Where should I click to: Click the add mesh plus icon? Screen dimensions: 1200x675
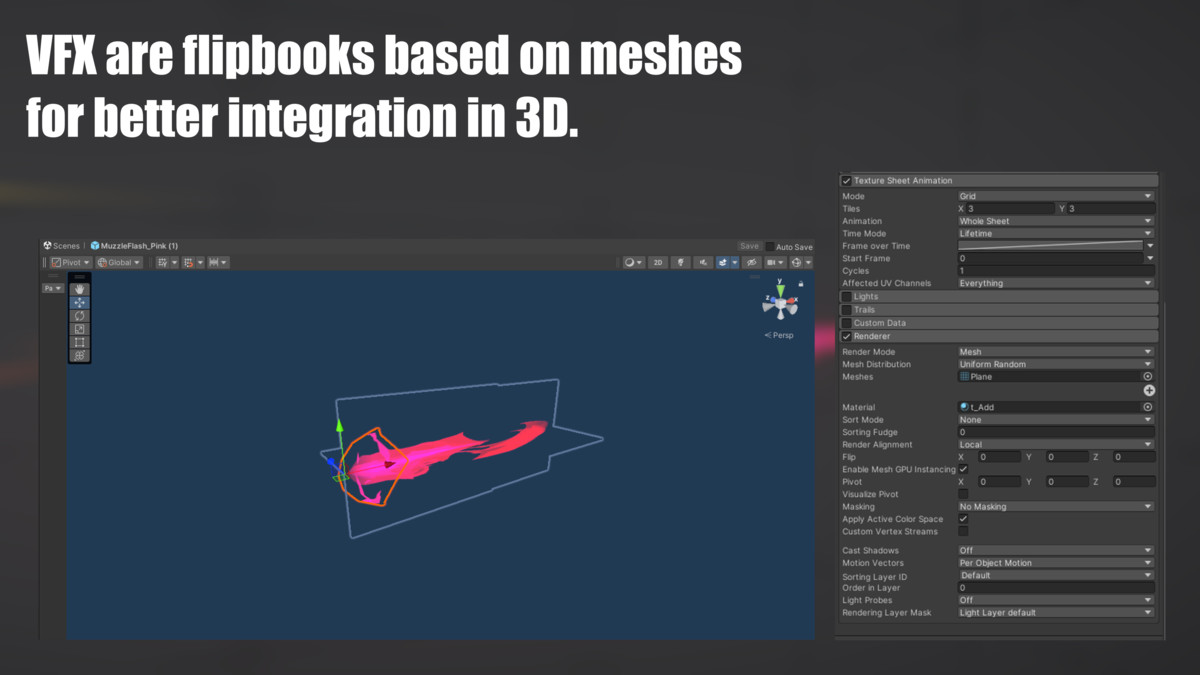(x=1148, y=390)
